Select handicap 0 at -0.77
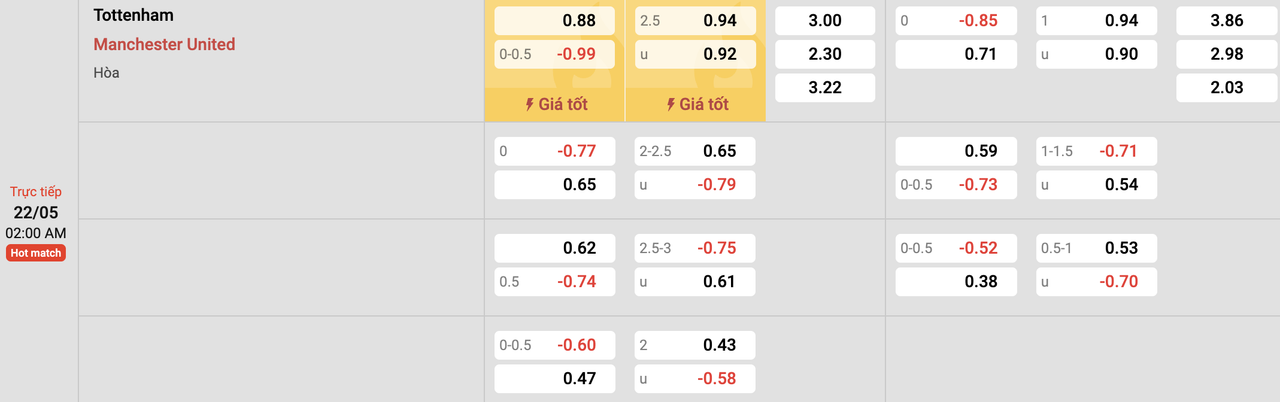Screen dimensions: 1280x402 pos(555,151)
